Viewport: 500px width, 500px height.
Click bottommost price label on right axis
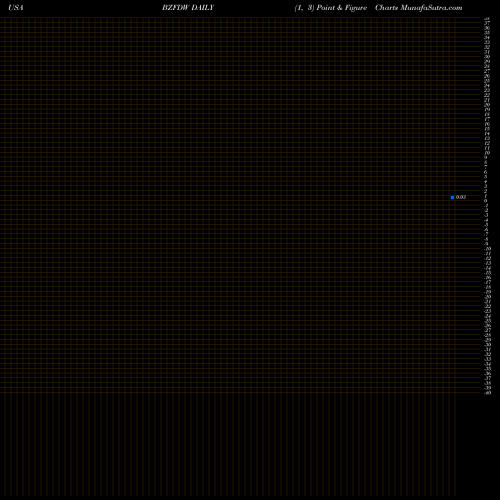click(487, 393)
